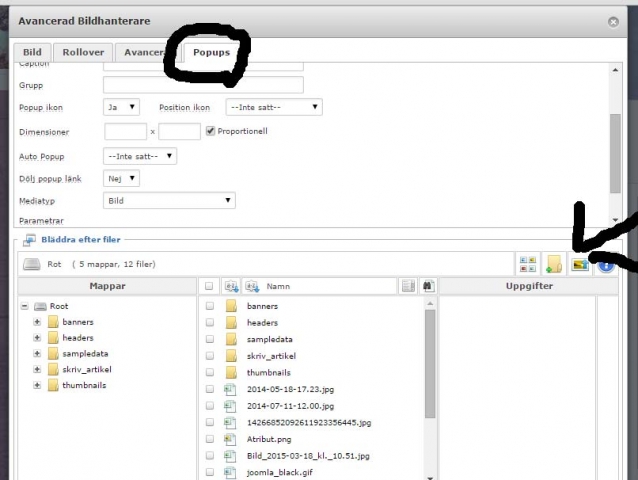This screenshot has width=638, height=480.
Task: Toggle the Proportionell checkbox
Action: [210, 131]
